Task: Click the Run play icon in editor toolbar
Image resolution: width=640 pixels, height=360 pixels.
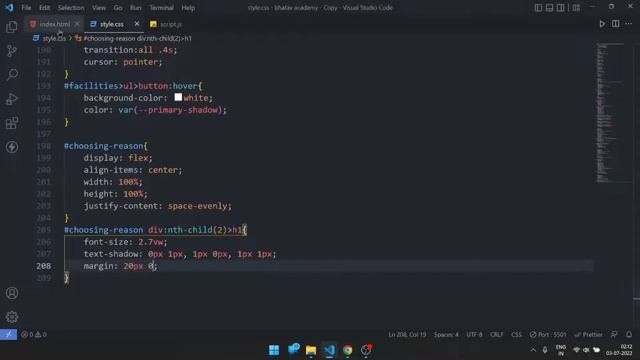Action: pyautogui.click(x=602, y=24)
